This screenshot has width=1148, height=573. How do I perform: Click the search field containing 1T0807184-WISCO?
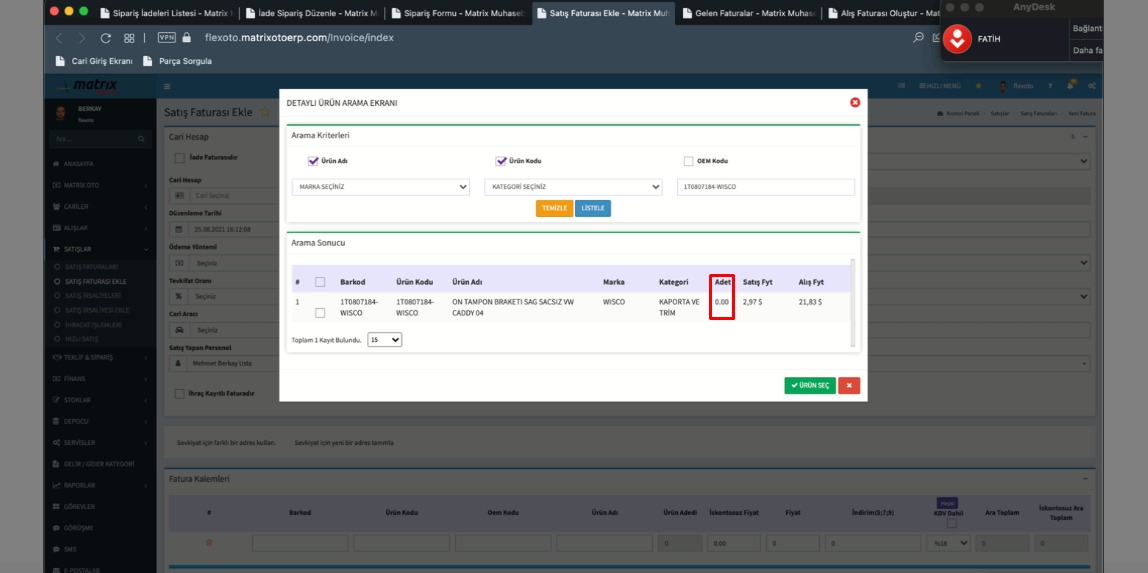[765, 187]
